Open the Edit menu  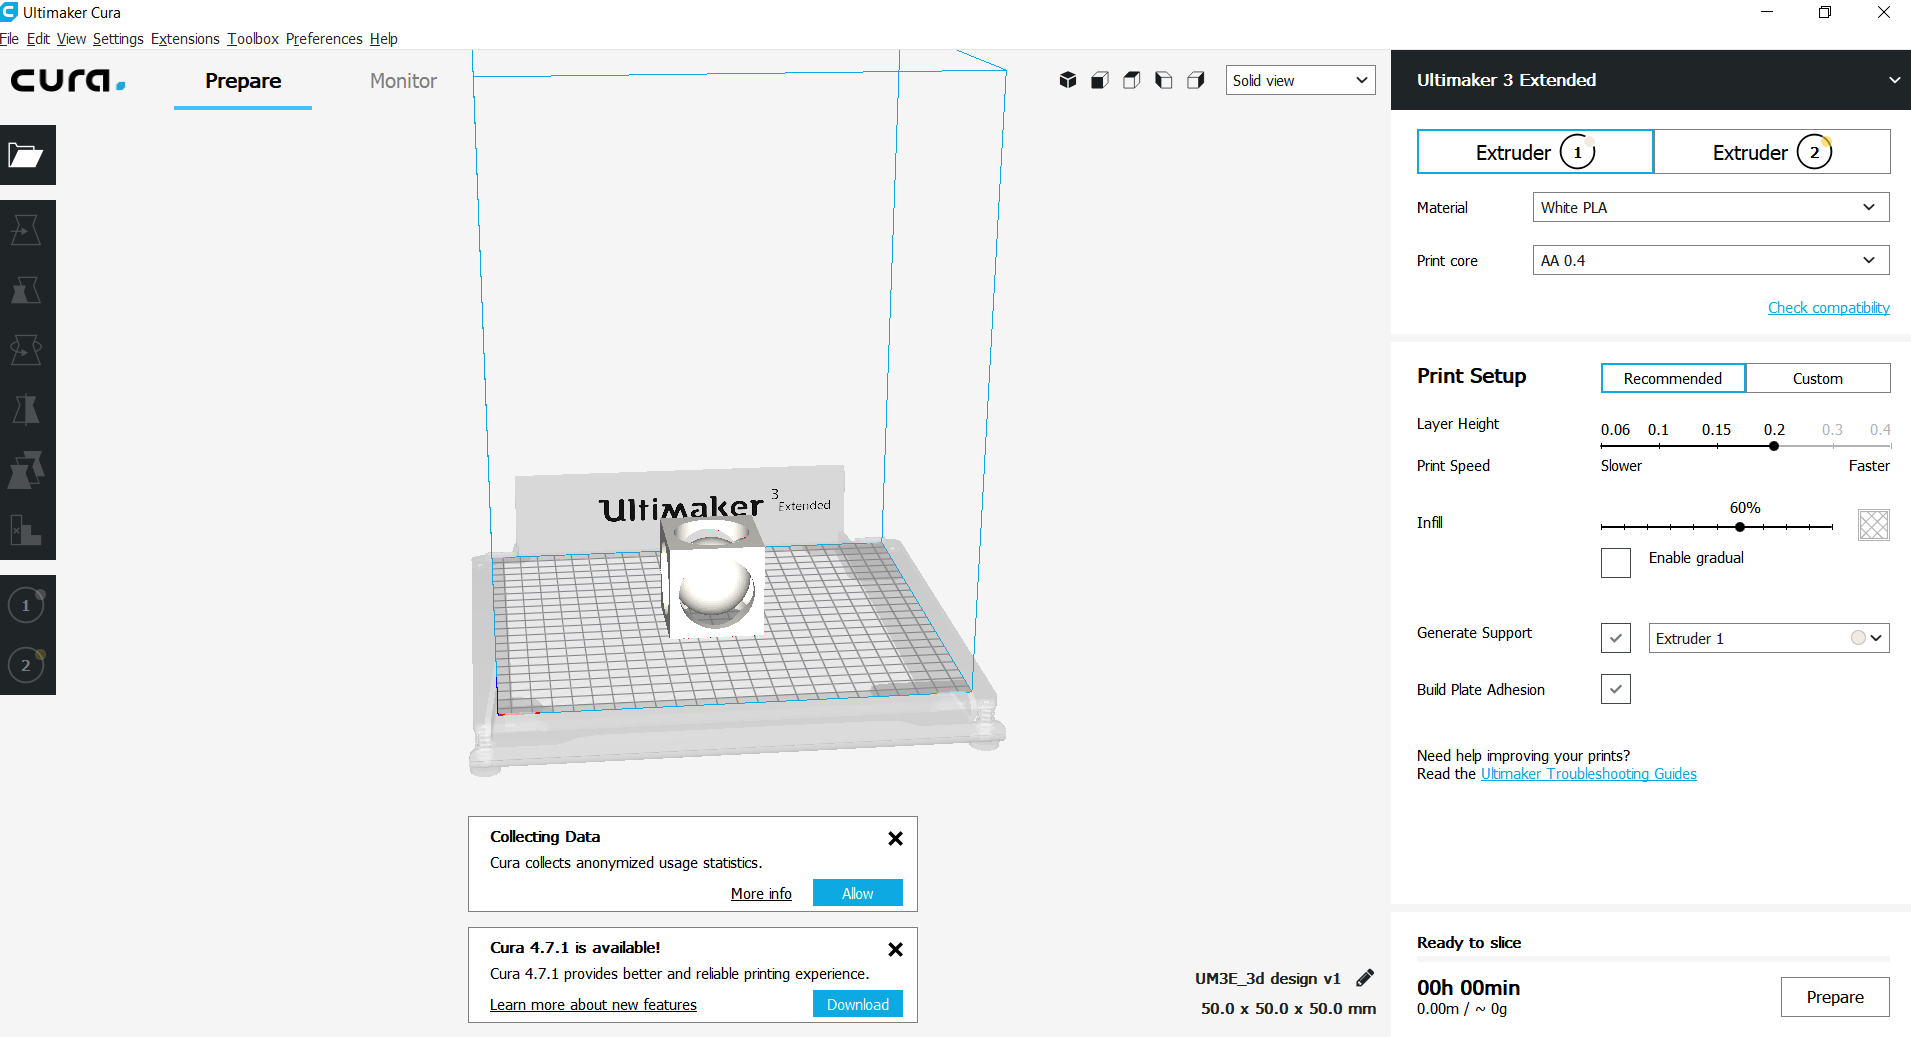(x=38, y=39)
